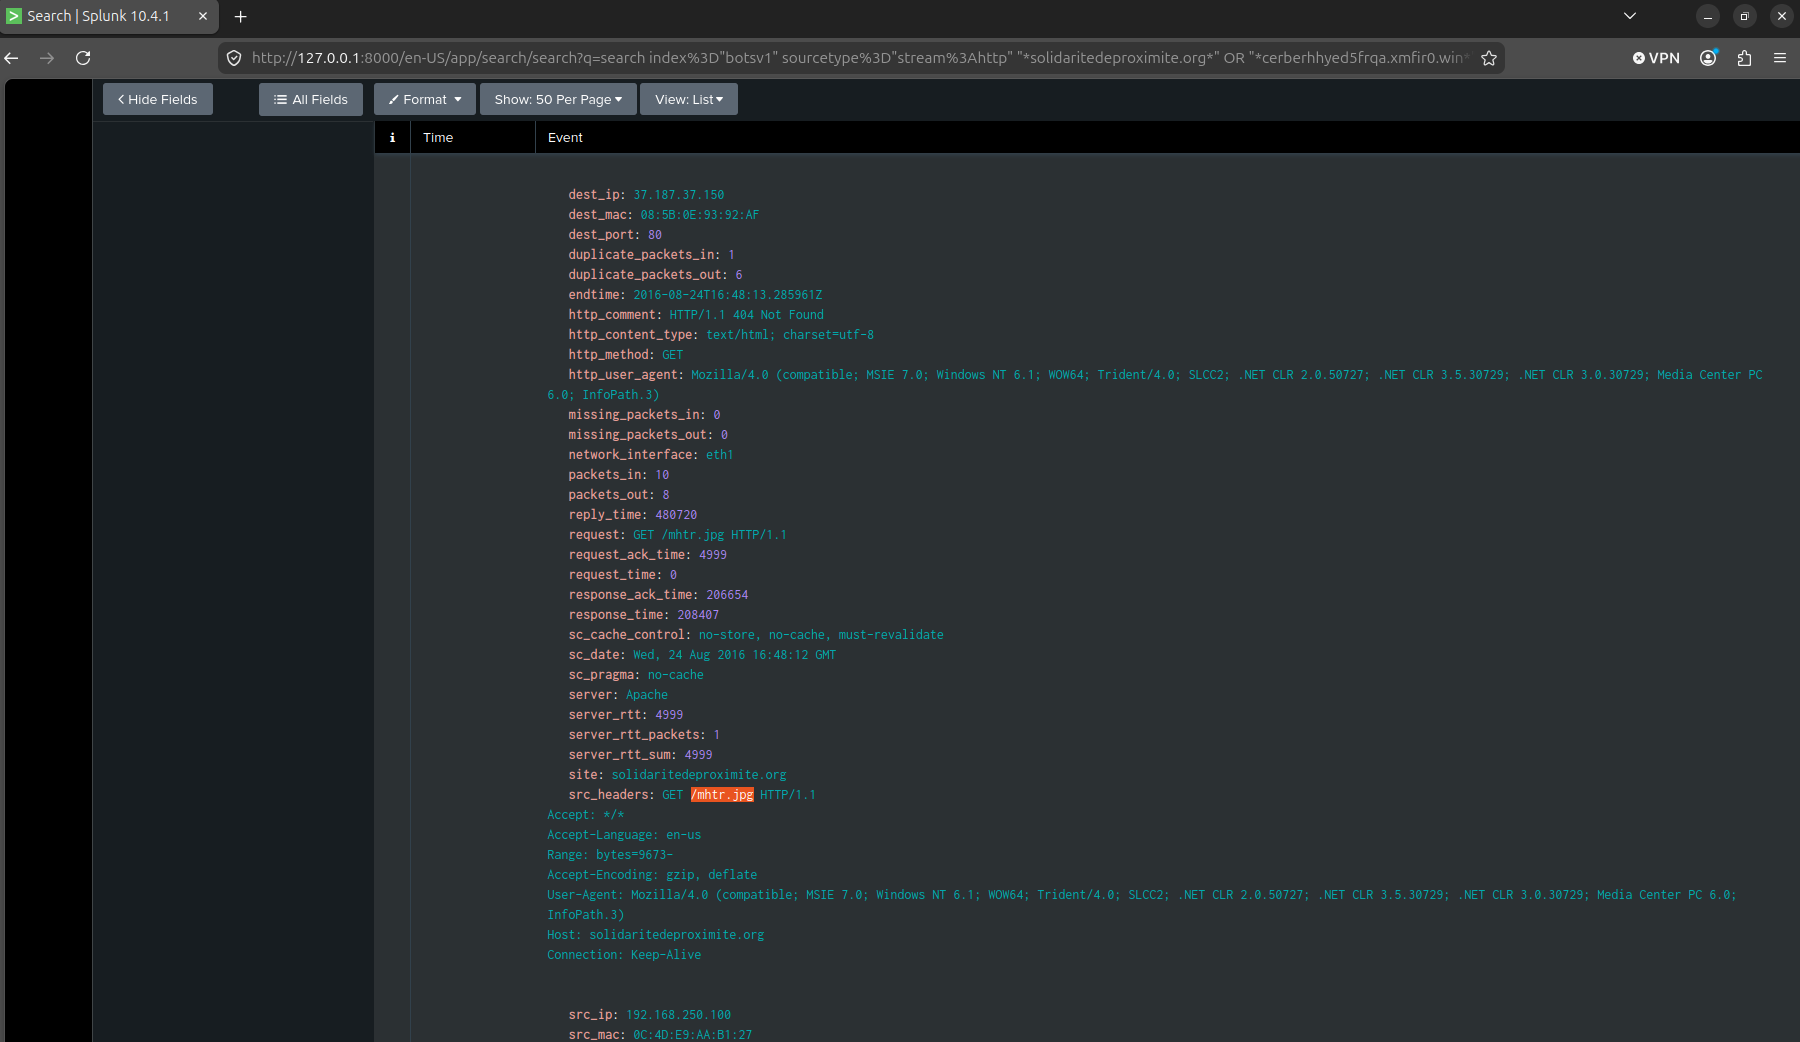Click the http_method value GET
This screenshot has height=1042, width=1800.
(672, 355)
